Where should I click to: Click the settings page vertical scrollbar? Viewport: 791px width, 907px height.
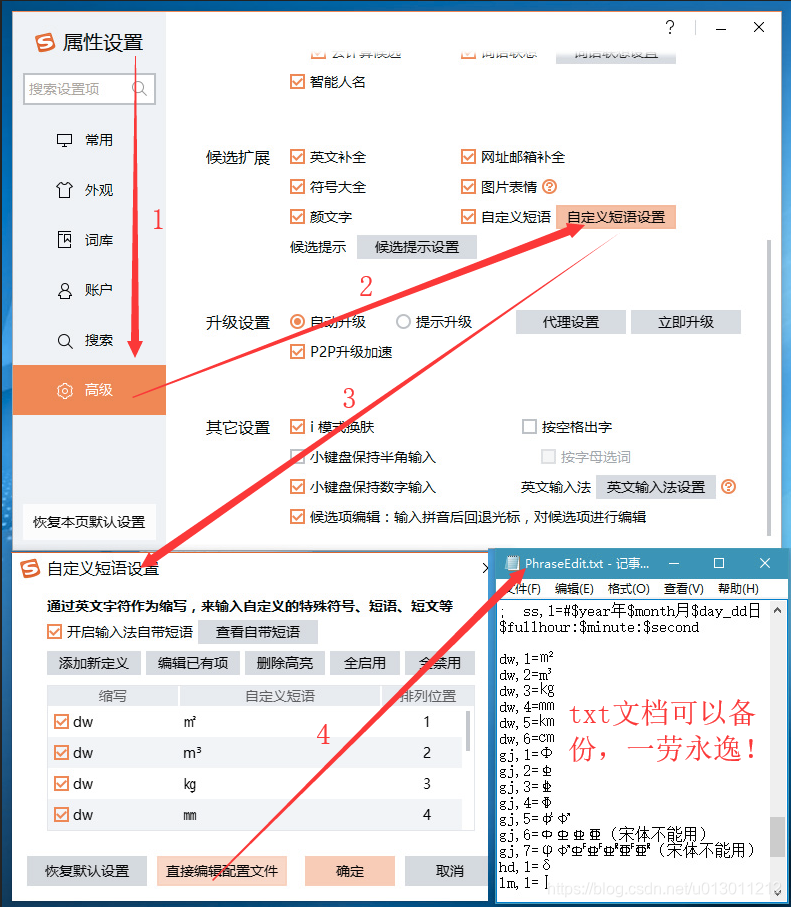[768, 388]
